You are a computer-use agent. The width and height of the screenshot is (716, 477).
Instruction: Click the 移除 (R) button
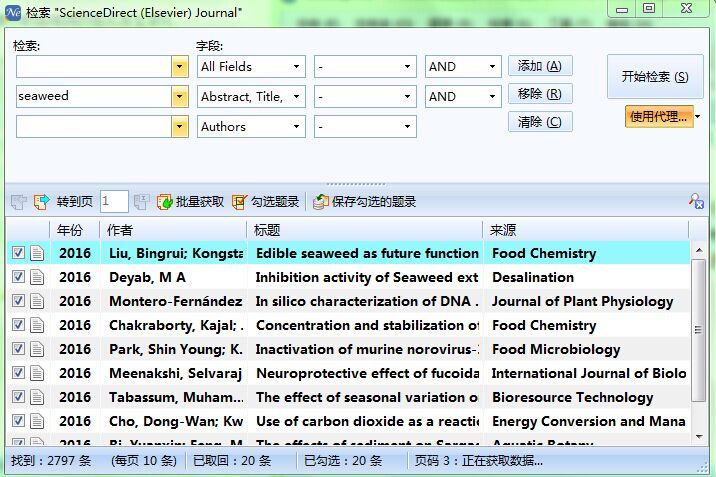tap(540, 94)
